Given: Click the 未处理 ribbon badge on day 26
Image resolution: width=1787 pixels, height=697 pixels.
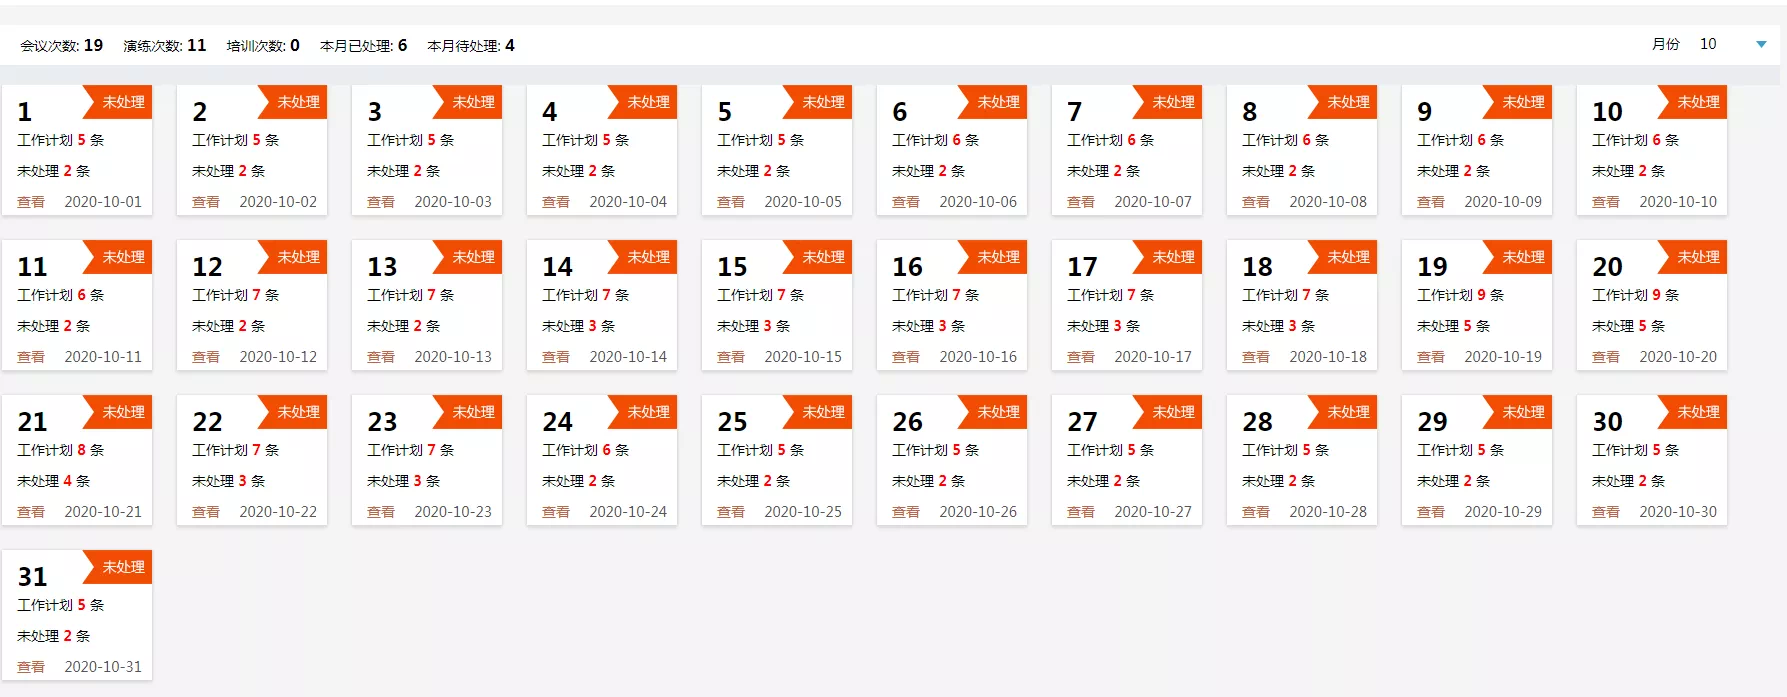Looking at the screenshot, I should click(x=997, y=412).
